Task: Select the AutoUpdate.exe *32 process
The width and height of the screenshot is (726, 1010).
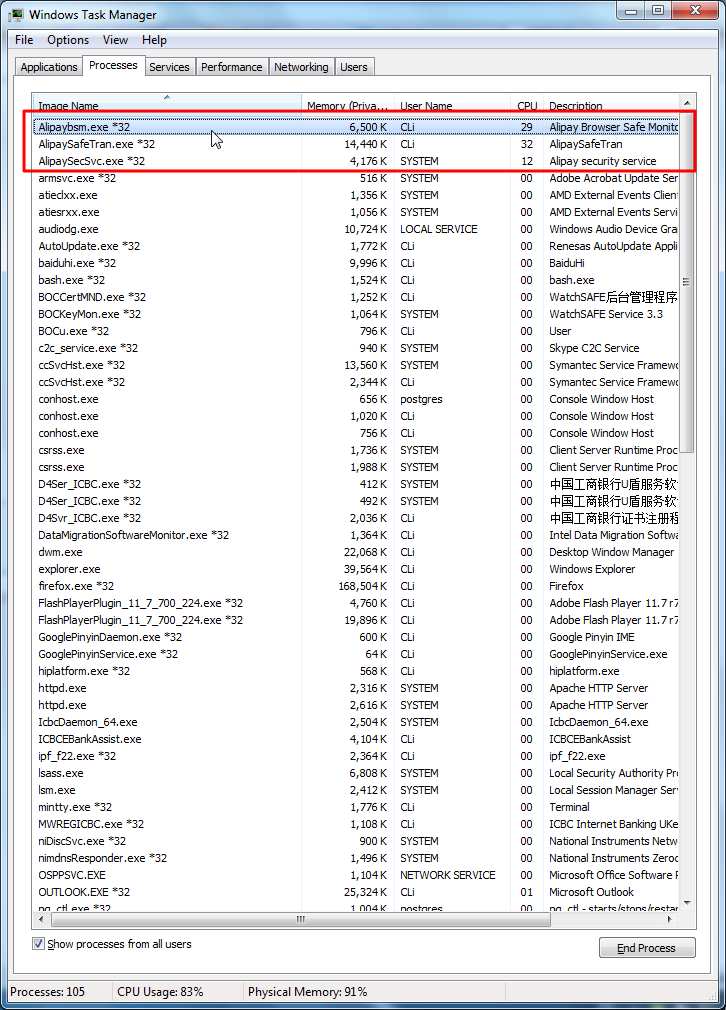Action: point(356,246)
